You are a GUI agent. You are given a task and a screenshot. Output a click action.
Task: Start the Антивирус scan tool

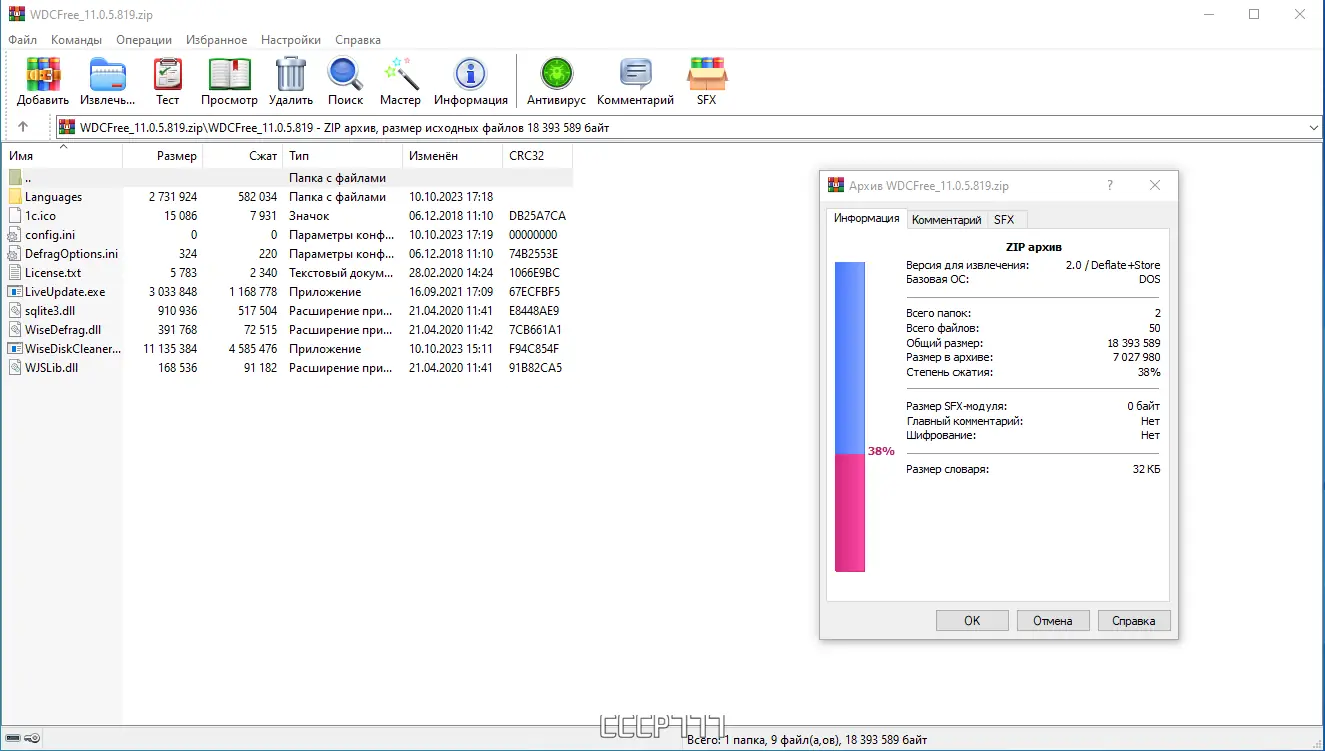(x=556, y=74)
